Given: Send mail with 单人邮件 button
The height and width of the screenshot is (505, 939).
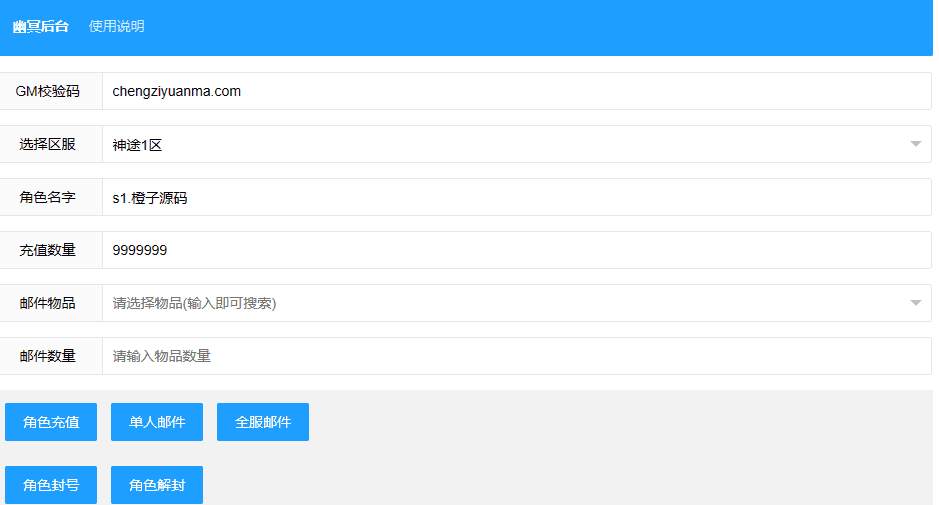Looking at the screenshot, I should click(x=157, y=422).
